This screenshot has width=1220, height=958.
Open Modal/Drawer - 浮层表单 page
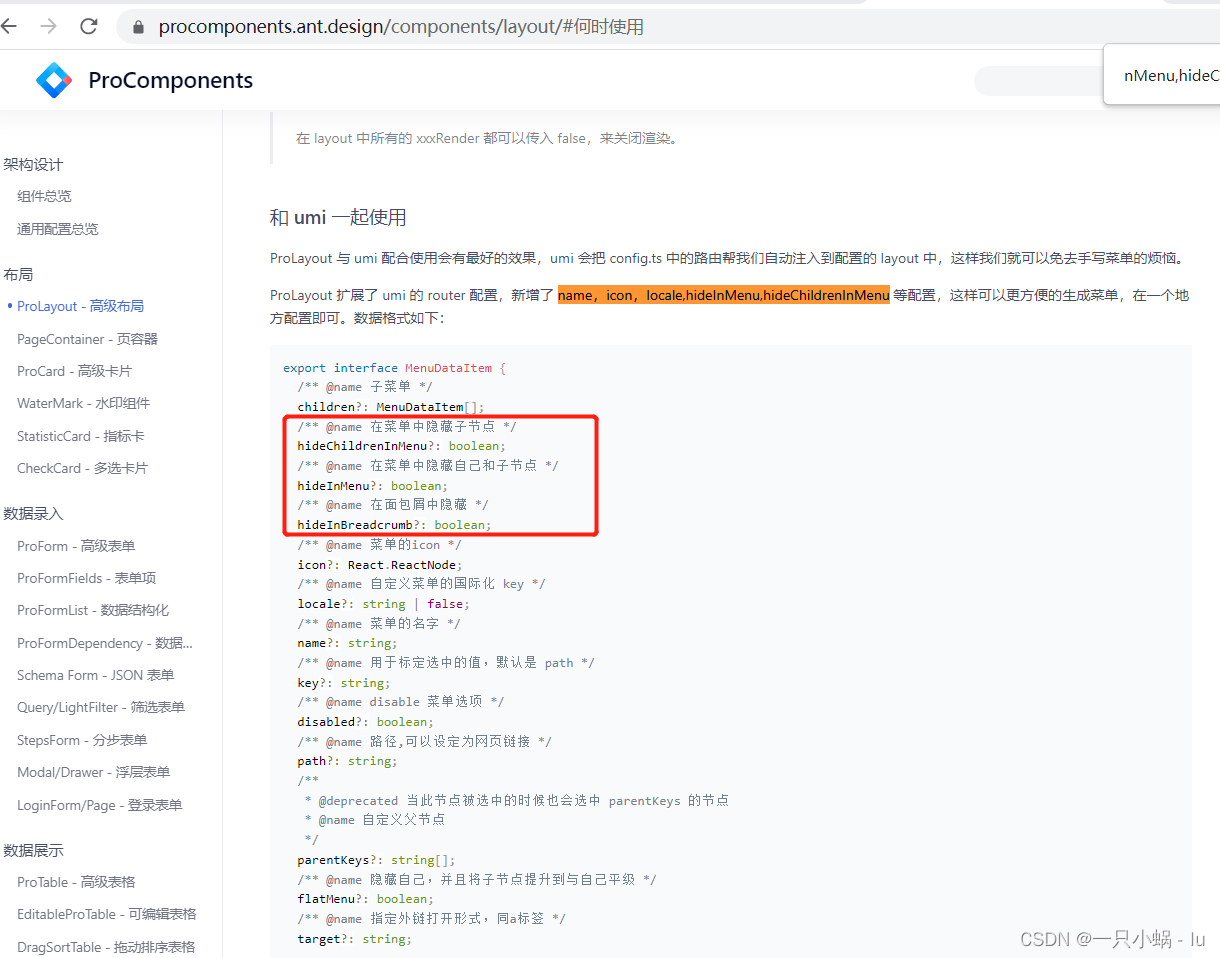point(94,772)
